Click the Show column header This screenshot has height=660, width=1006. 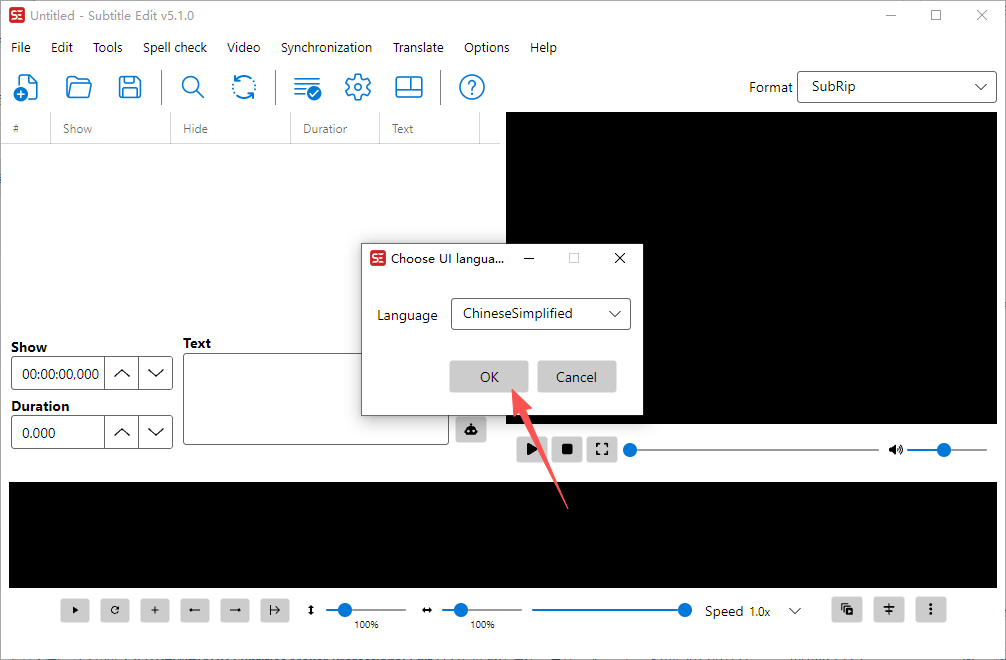(110, 128)
